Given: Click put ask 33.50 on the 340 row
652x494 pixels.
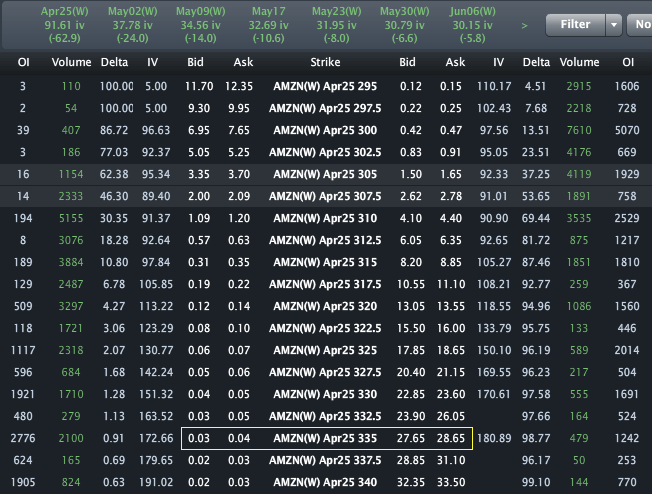Looking at the screenshot, I should click(451, 482).
